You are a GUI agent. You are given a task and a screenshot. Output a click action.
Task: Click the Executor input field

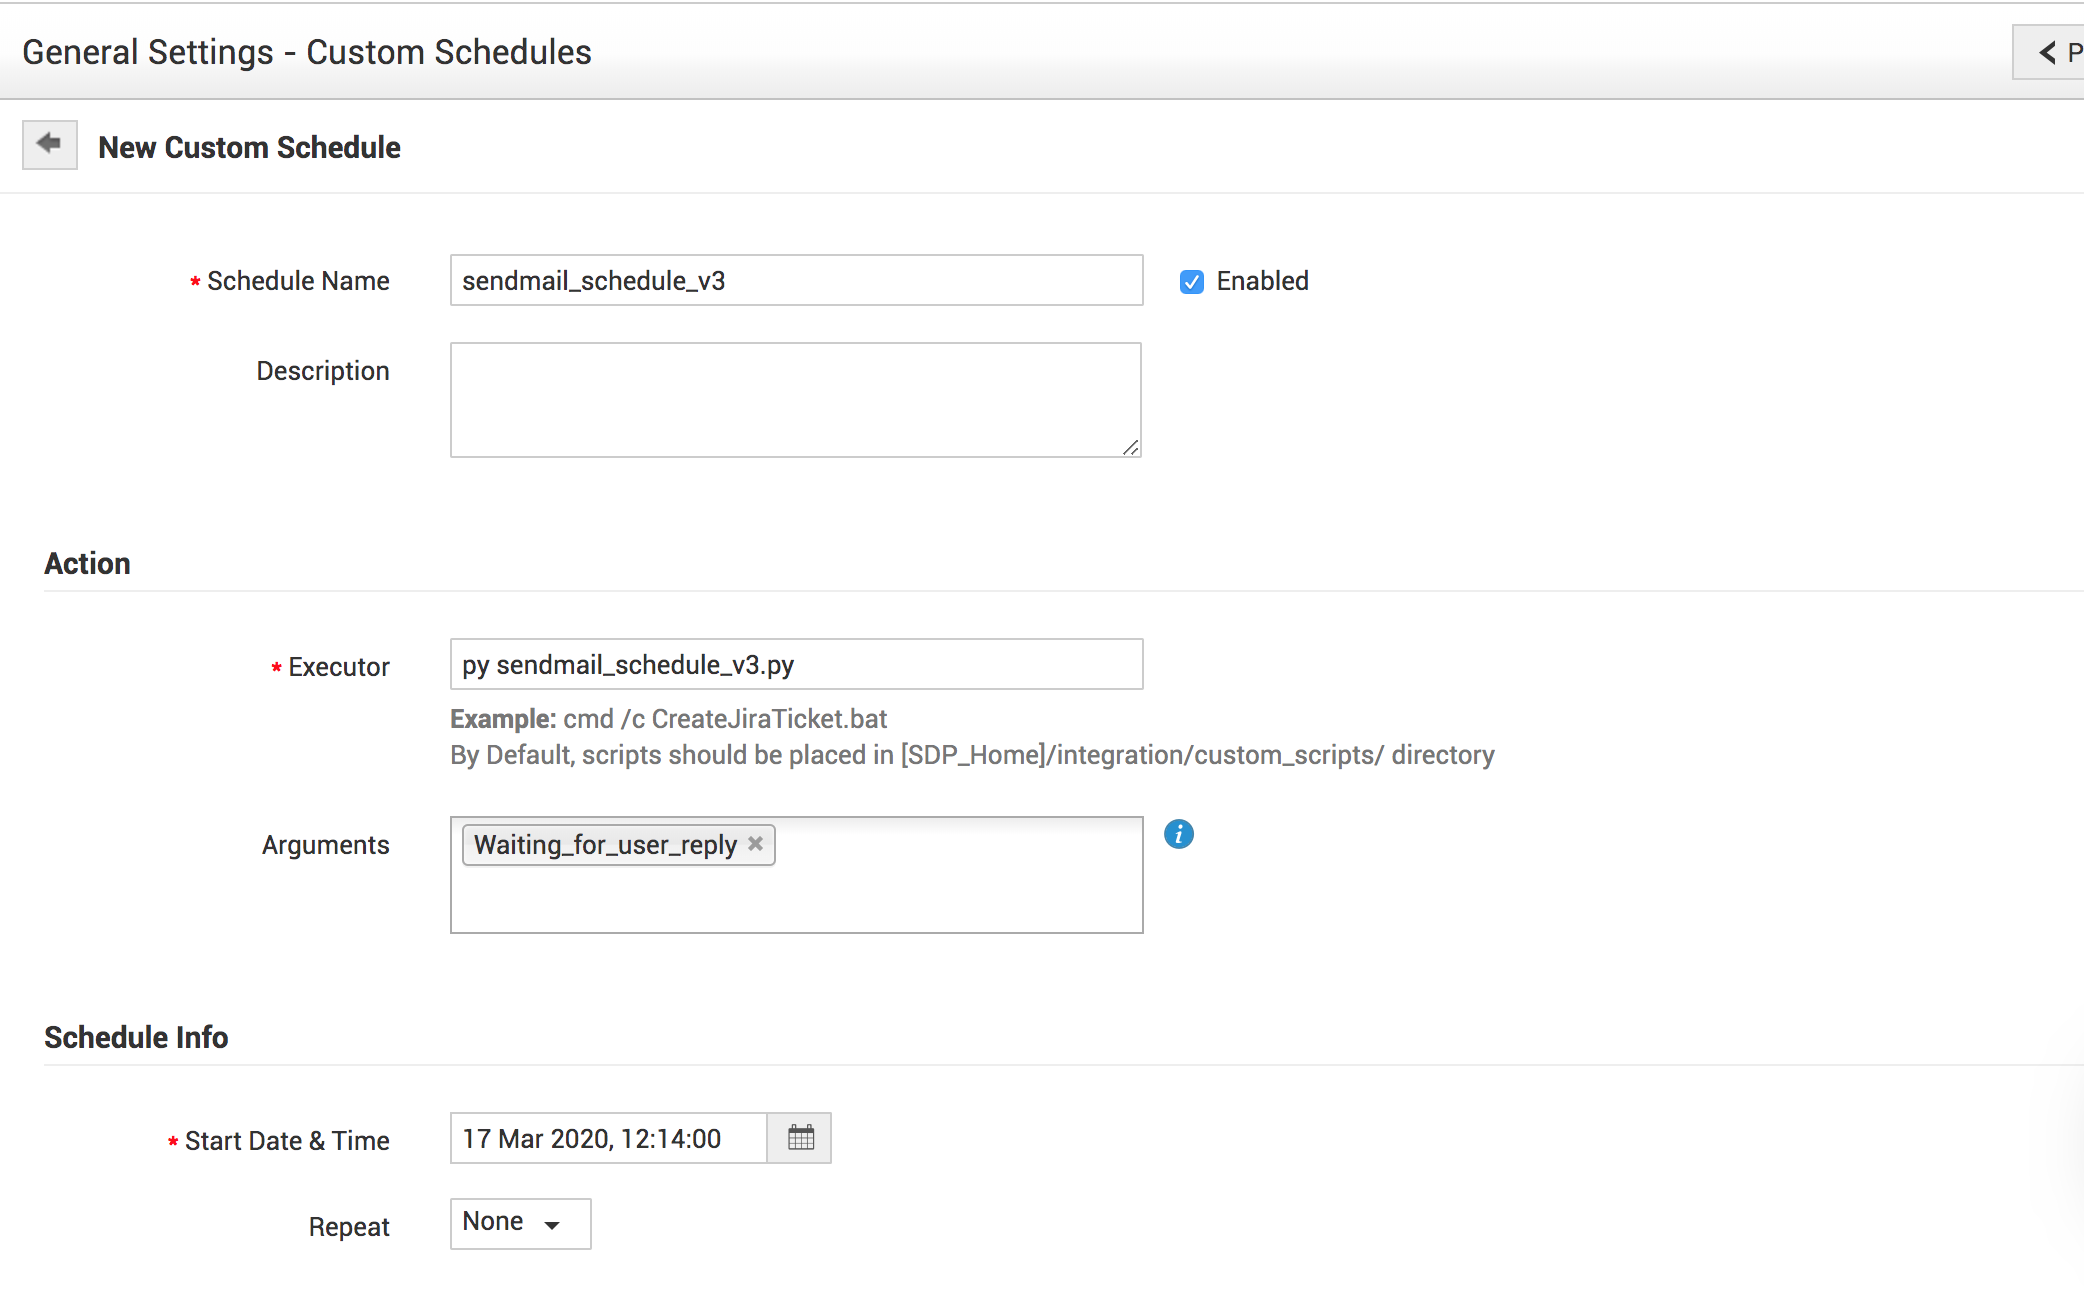tap(795, 665)
